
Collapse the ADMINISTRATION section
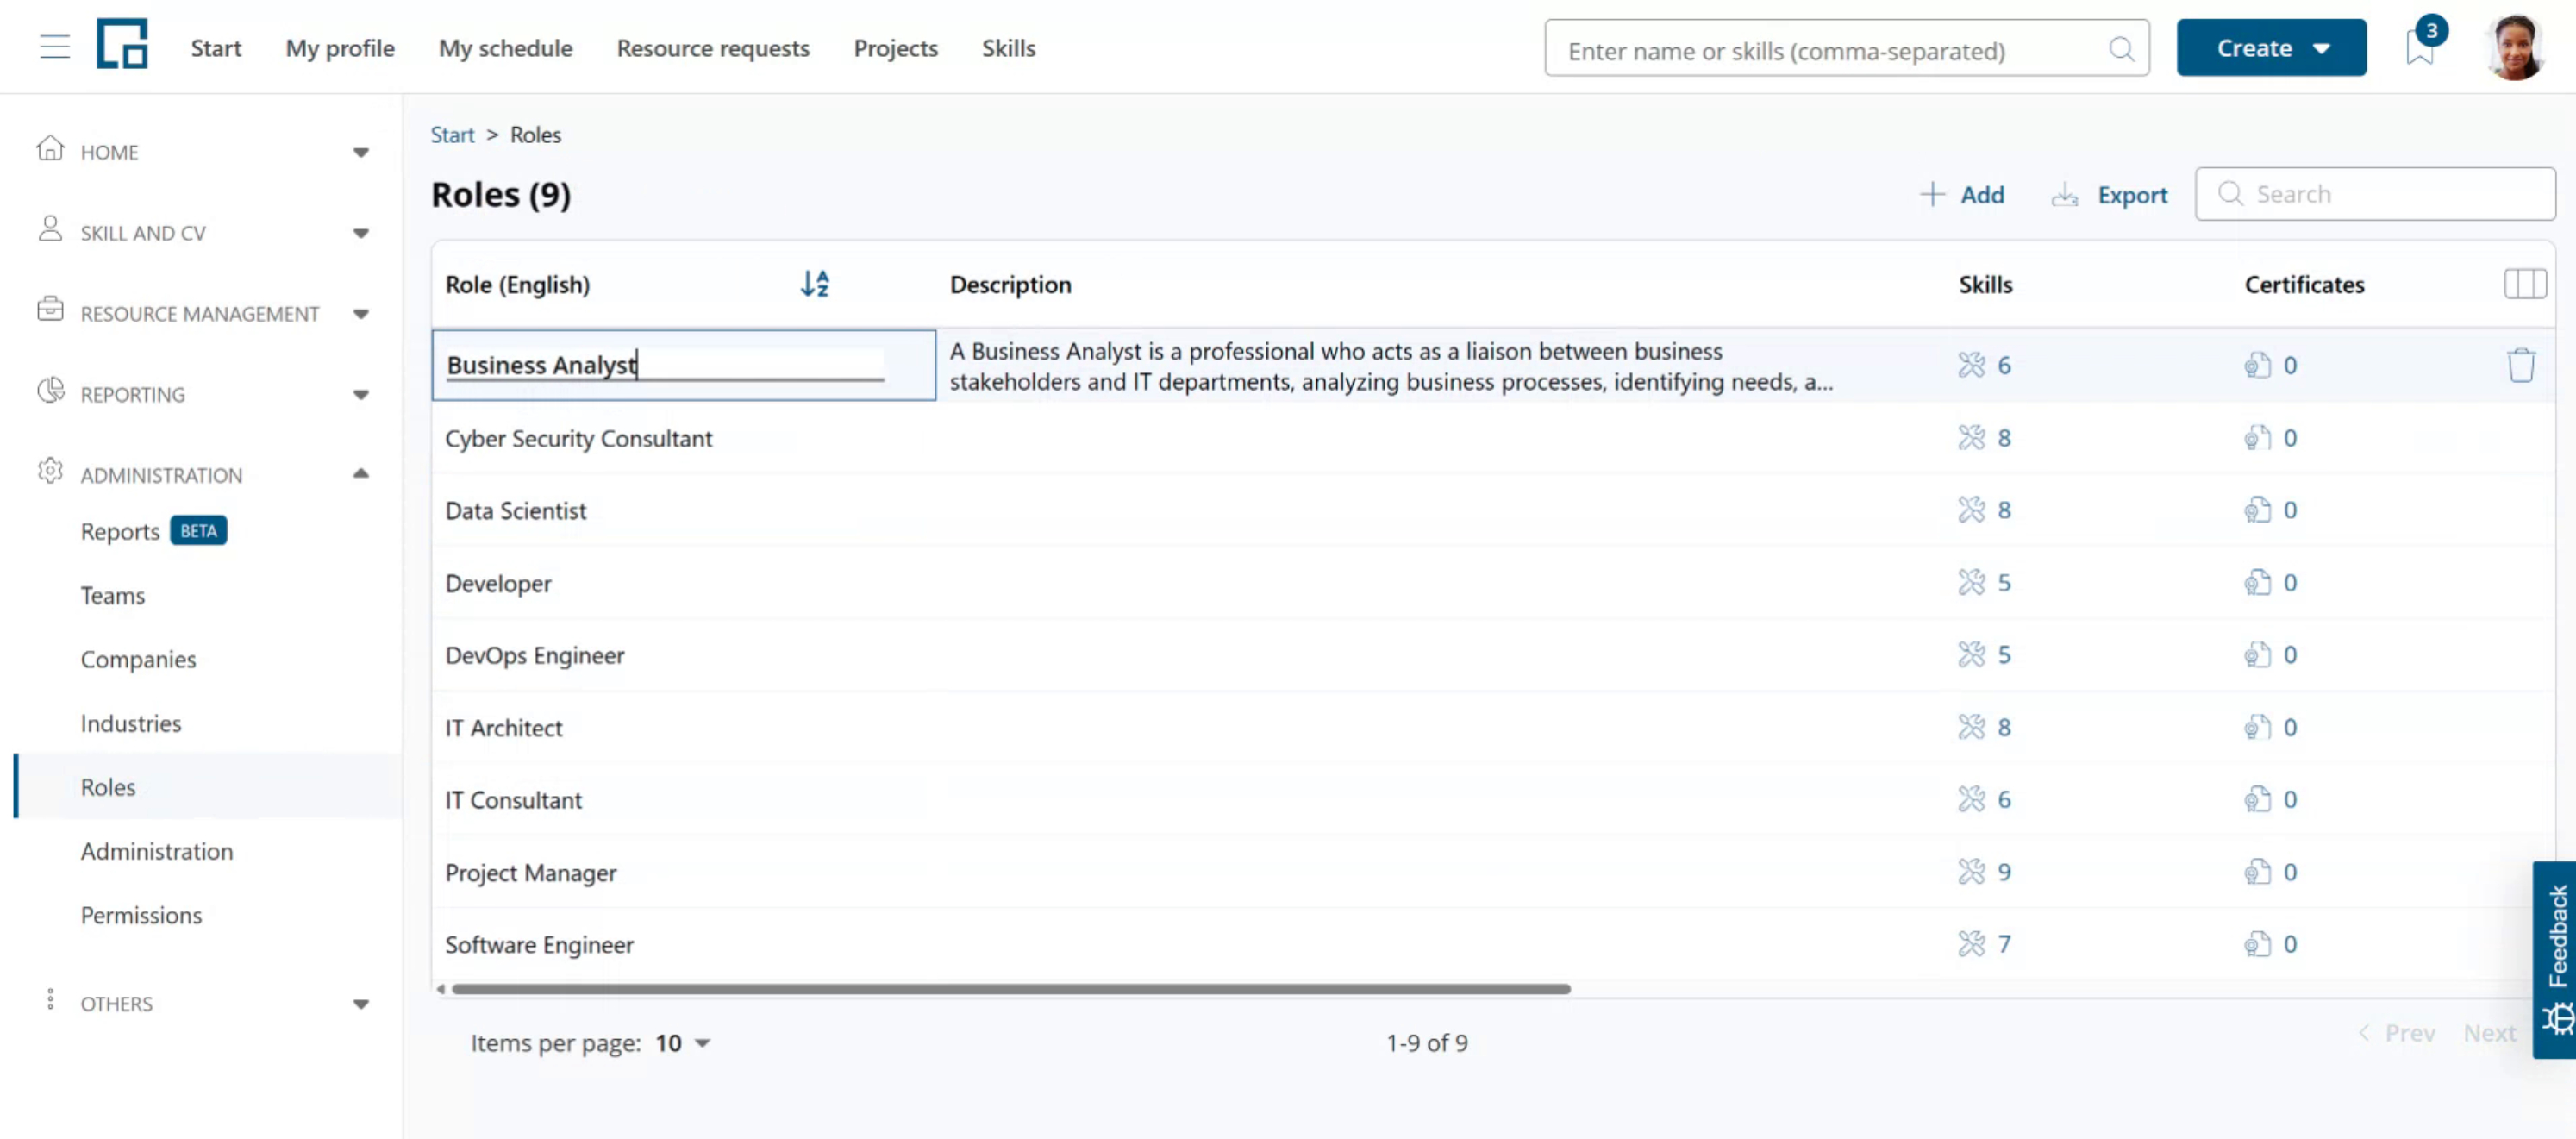tap(361, 474)
